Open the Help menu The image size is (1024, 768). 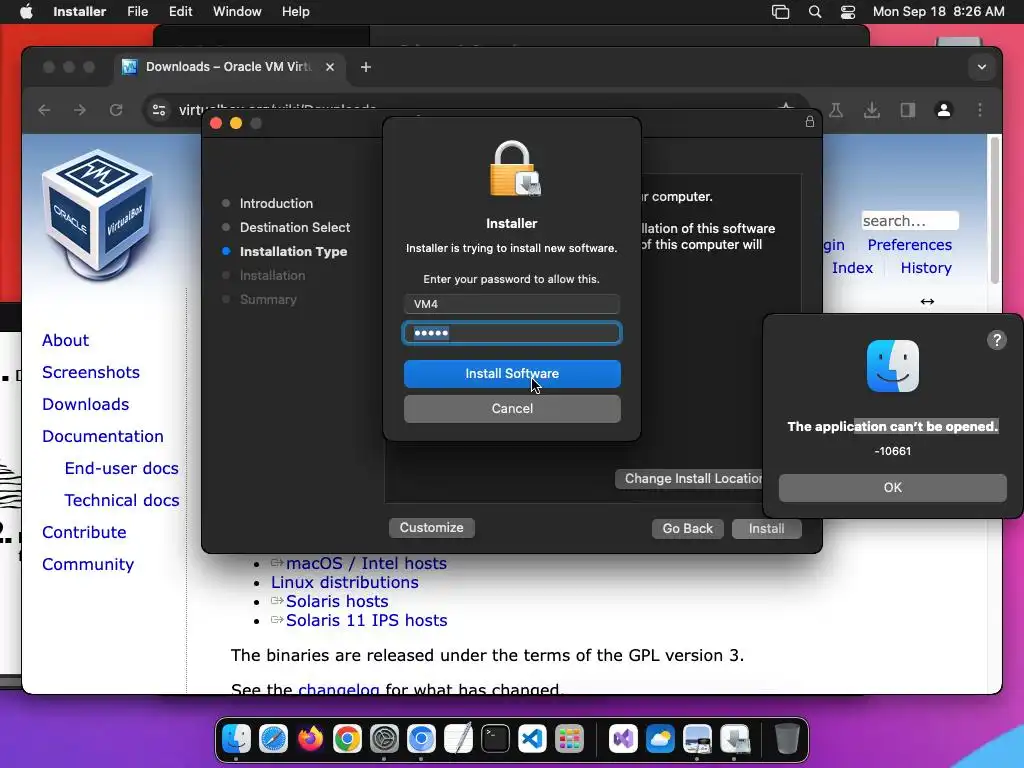(x=295, y=12)
